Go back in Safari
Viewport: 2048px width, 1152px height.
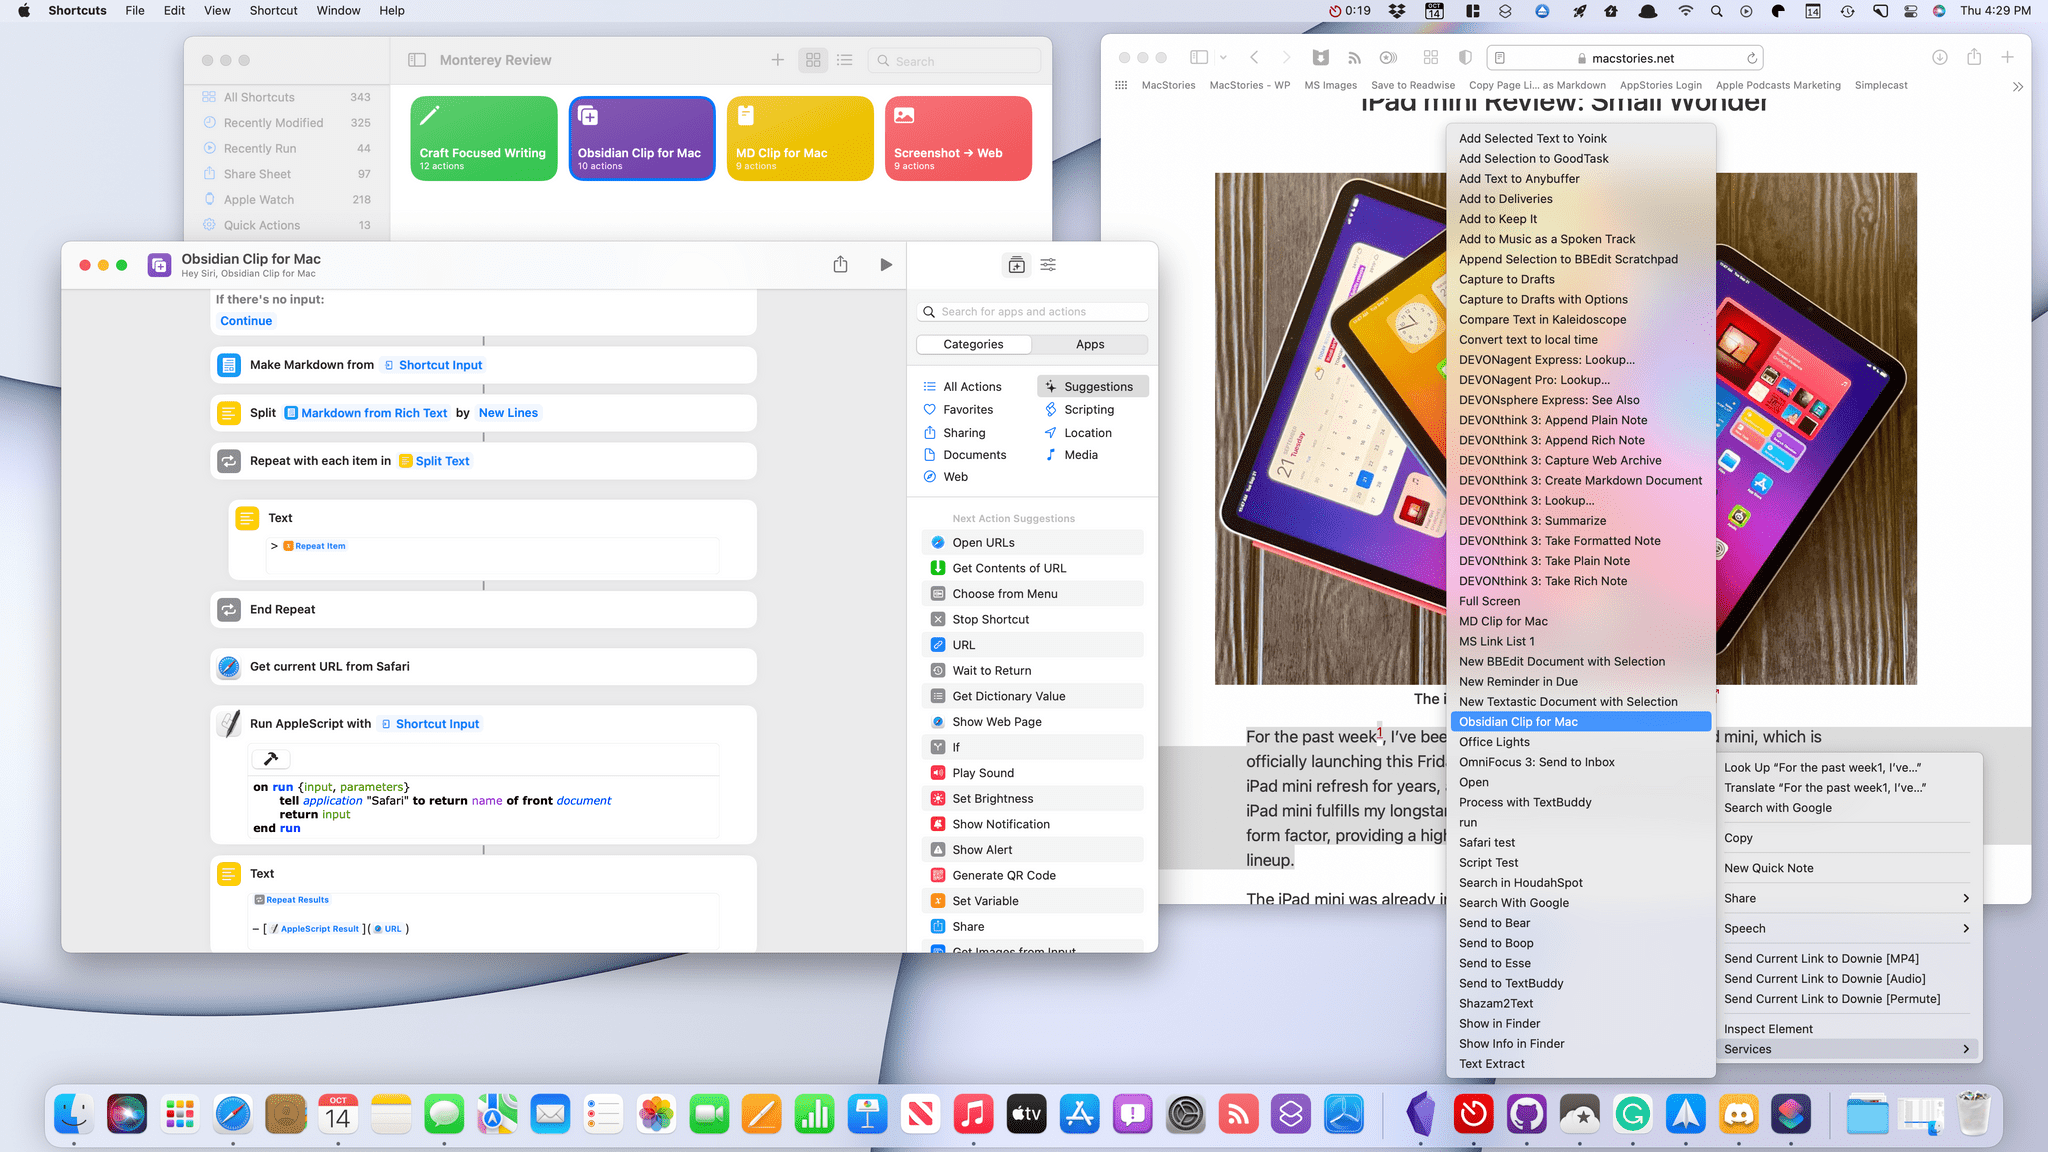click(1254, 58)
